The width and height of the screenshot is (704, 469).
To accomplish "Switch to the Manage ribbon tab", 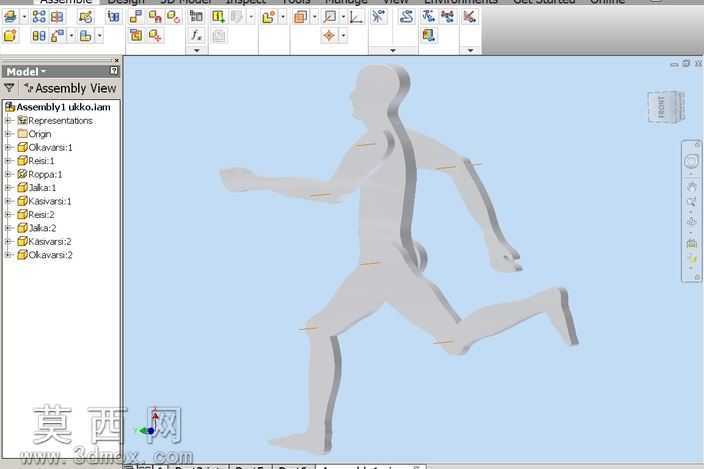I will pos(346,2).
